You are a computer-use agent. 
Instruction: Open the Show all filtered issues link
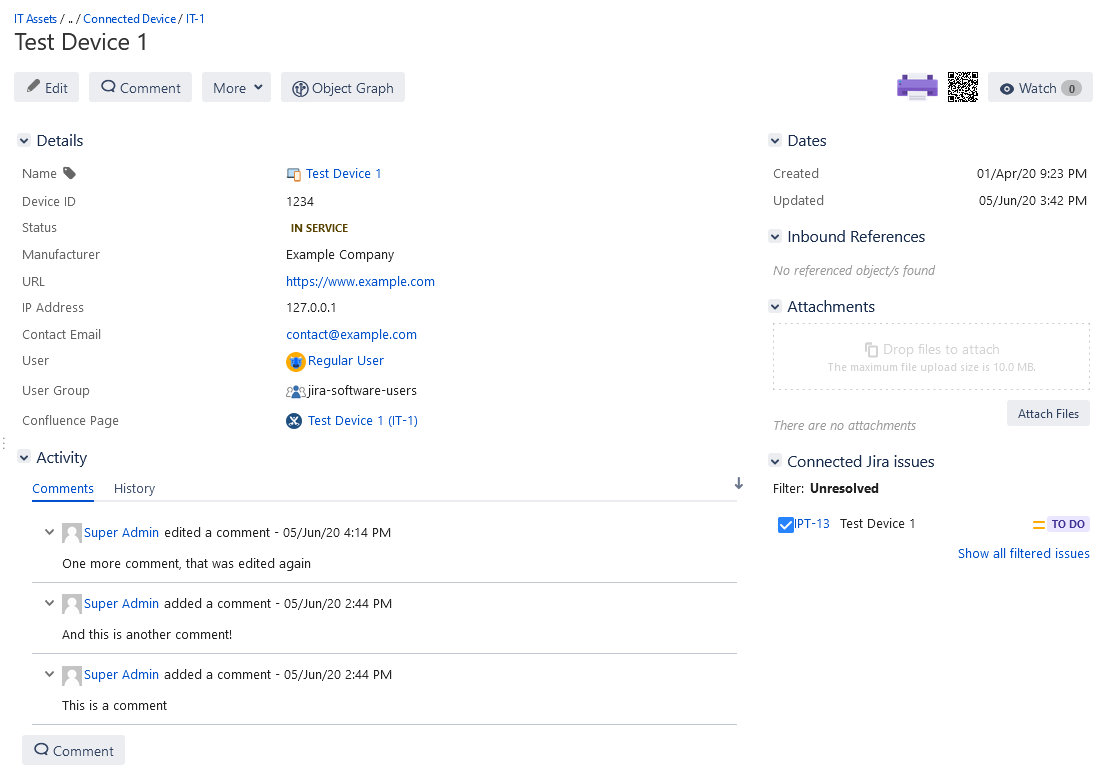[1023, 554]
